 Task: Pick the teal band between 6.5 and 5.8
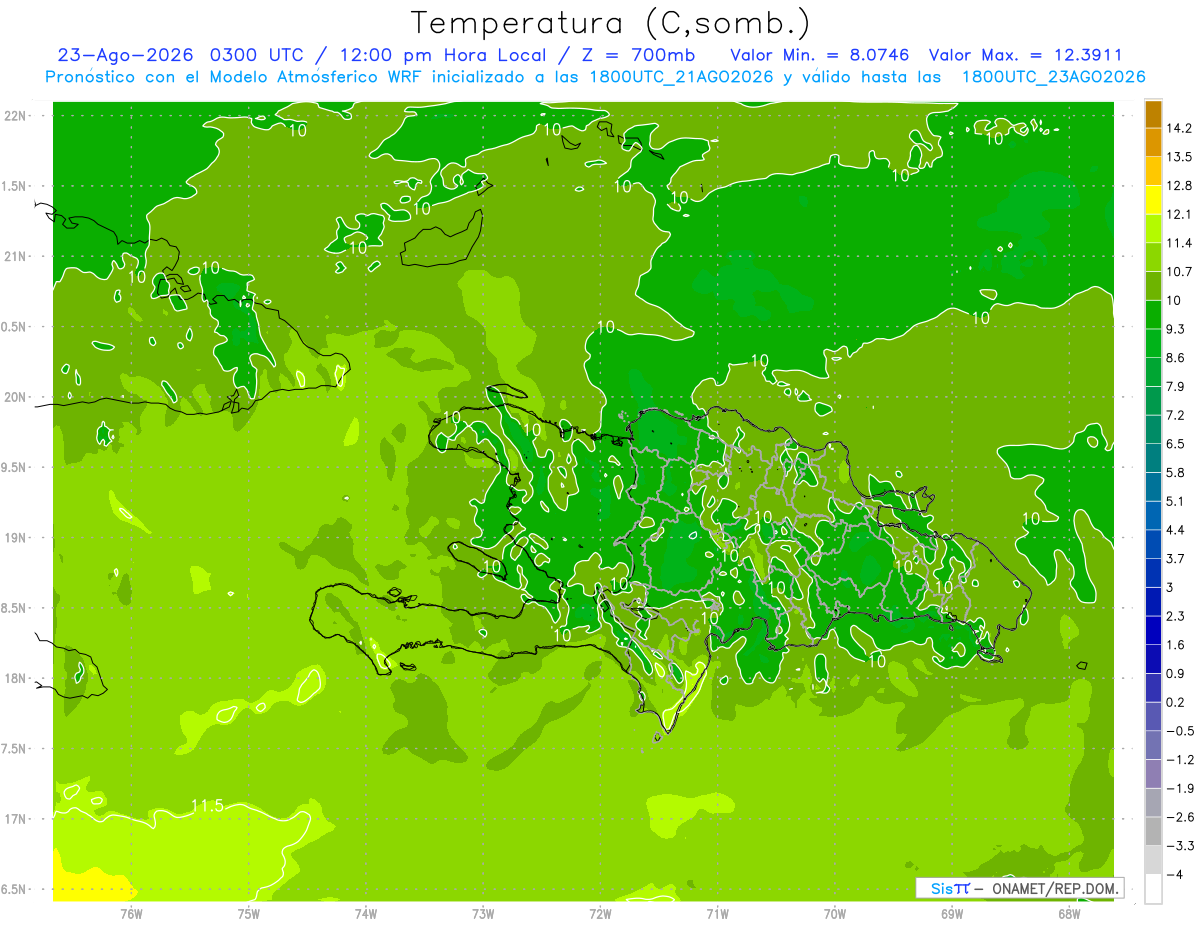pyautogui.click(x=1153, y=458)
